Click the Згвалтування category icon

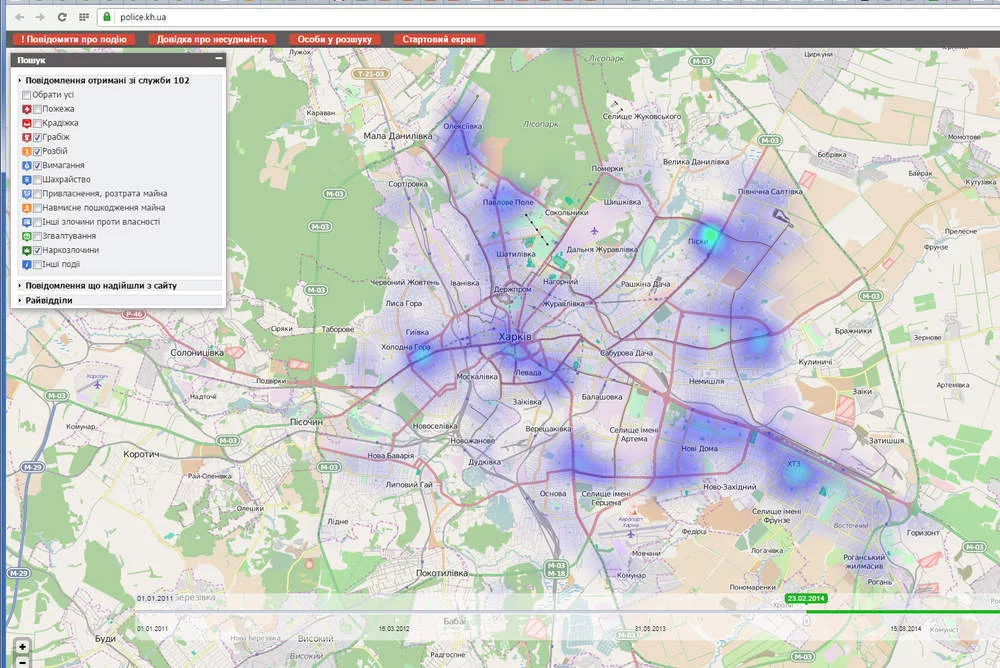click(27, 236)
